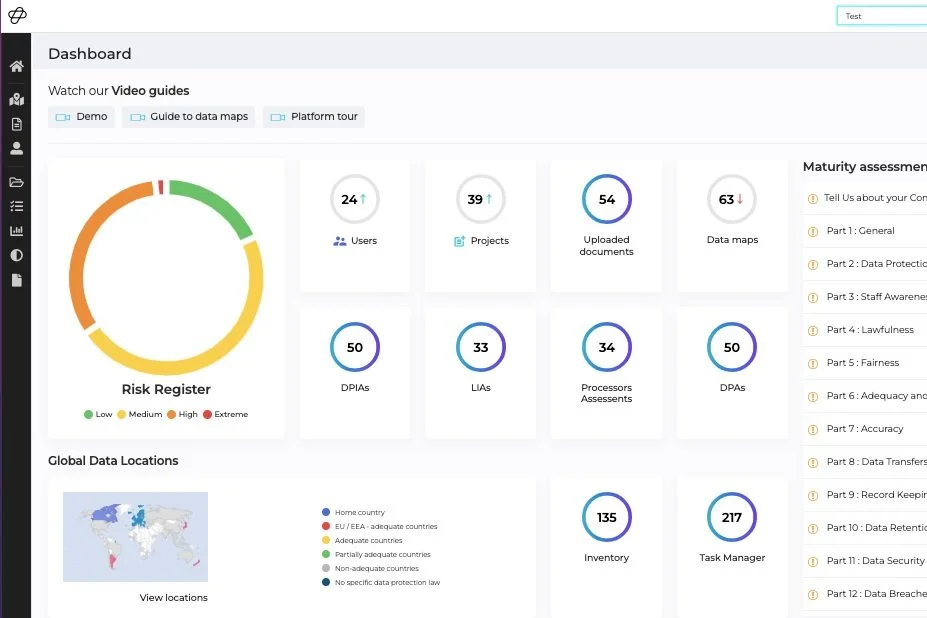Select Part 7 : Accuracy assessment item
927x618 pixels.
coord(866,429)
